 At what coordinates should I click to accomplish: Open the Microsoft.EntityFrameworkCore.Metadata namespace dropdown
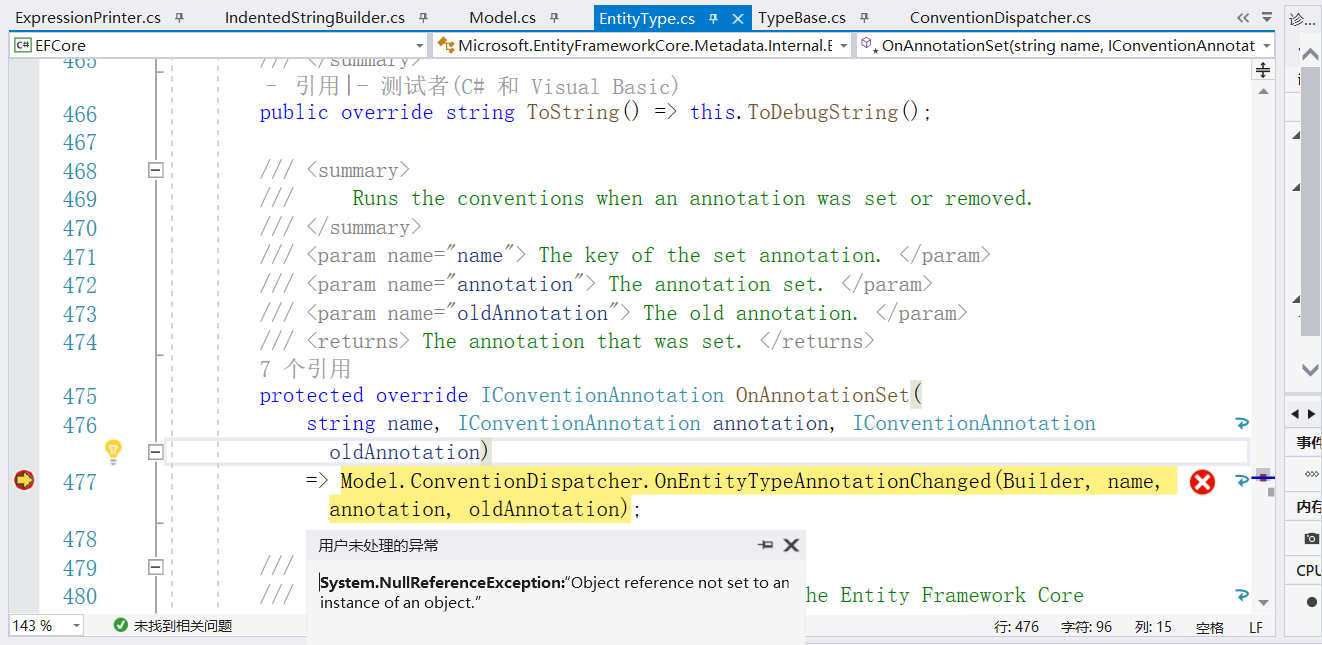(843, 45)
